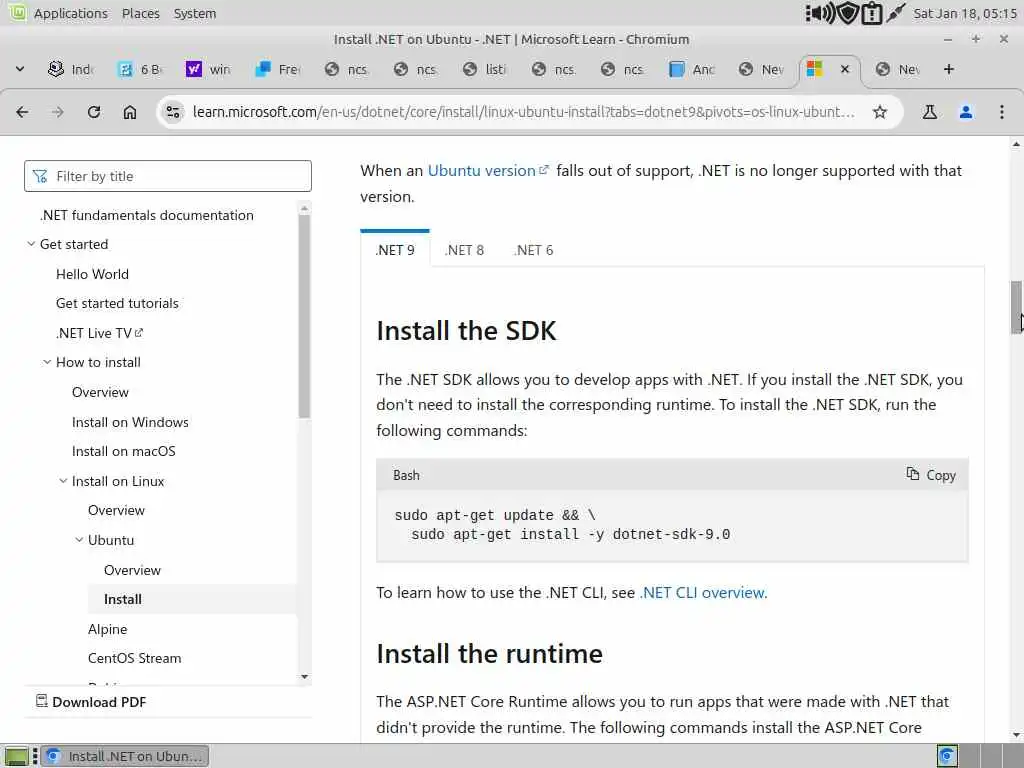The height and width of the screenshot is (768, 1024).
Task: Collapse the Get started tree node
Action: 31,244
